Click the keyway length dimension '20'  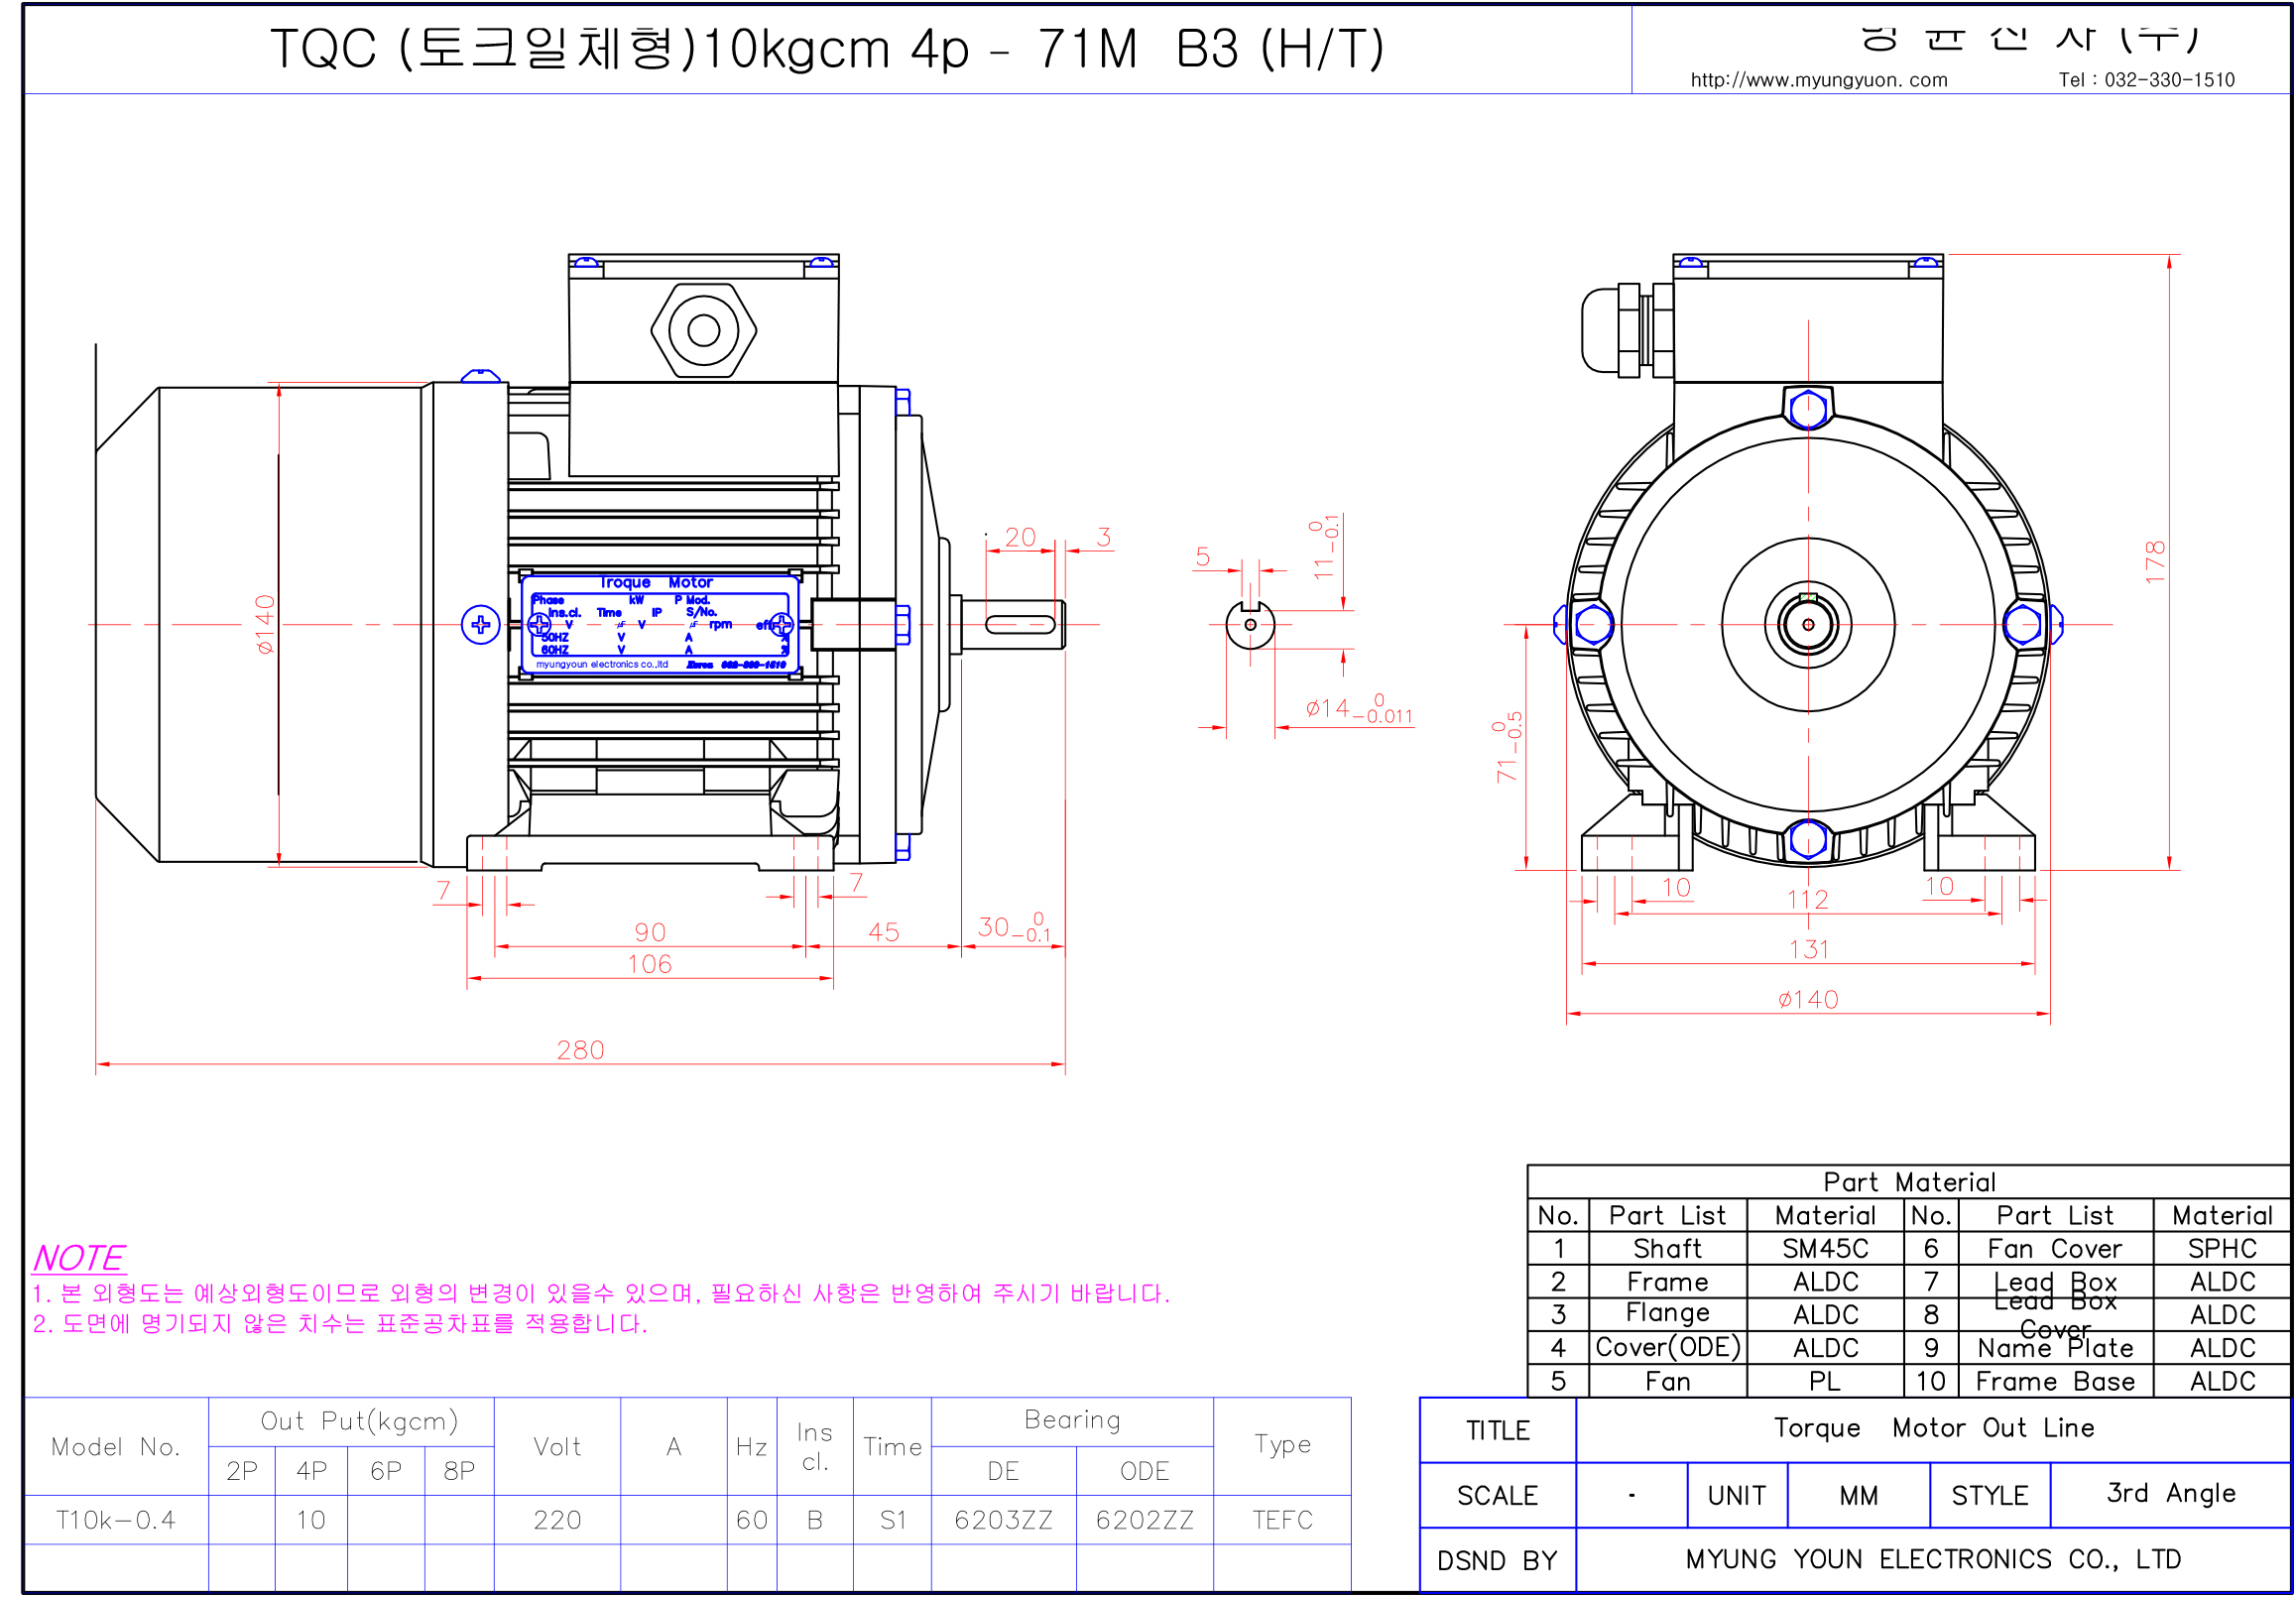pyautogui.click(x=1020, y=537)
